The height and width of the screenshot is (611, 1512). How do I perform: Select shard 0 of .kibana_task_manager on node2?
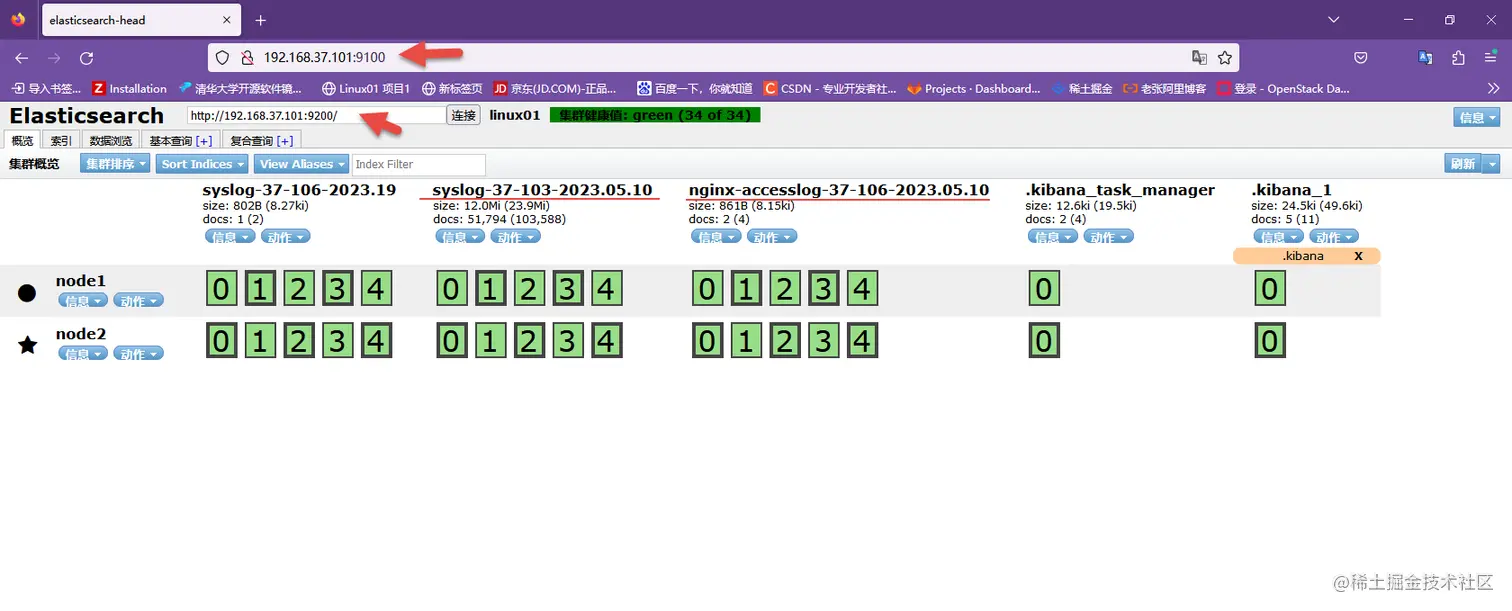click(x=1044, y=341)
